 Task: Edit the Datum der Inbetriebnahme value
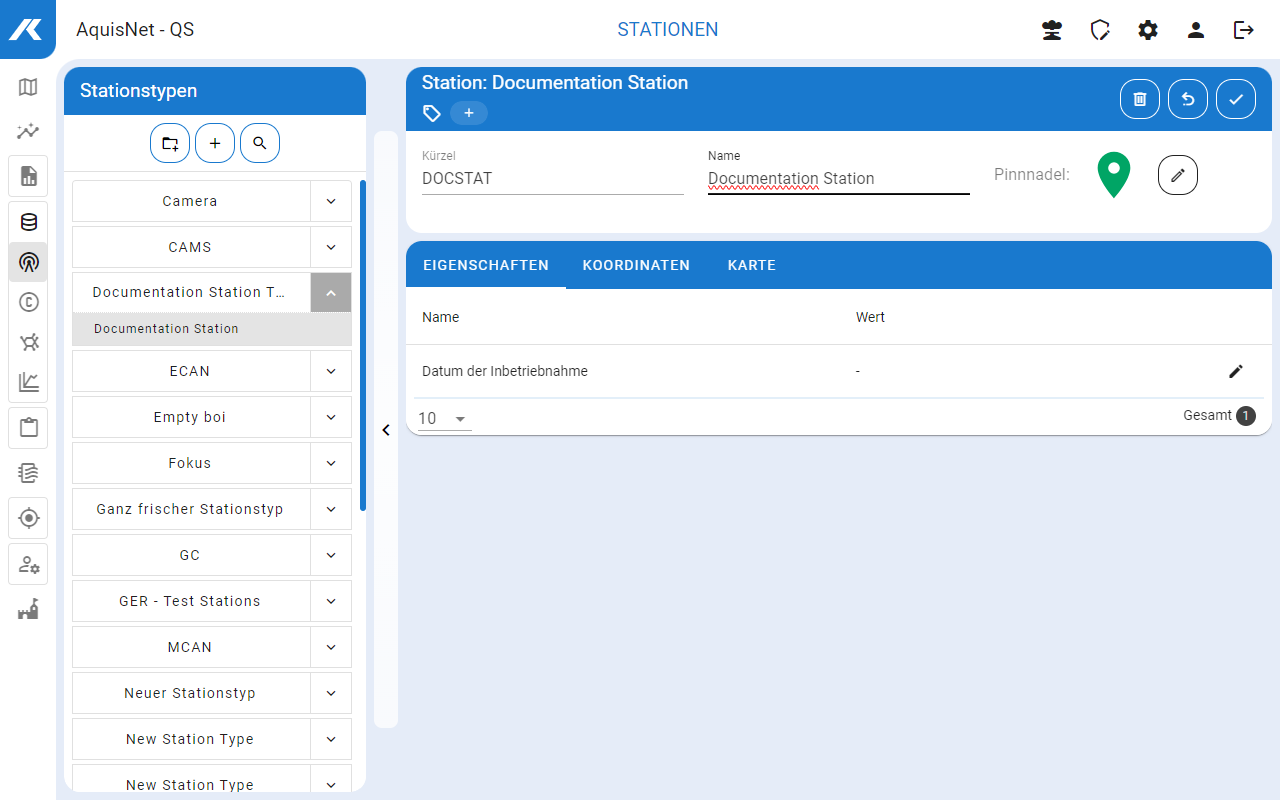(1235, 372)
